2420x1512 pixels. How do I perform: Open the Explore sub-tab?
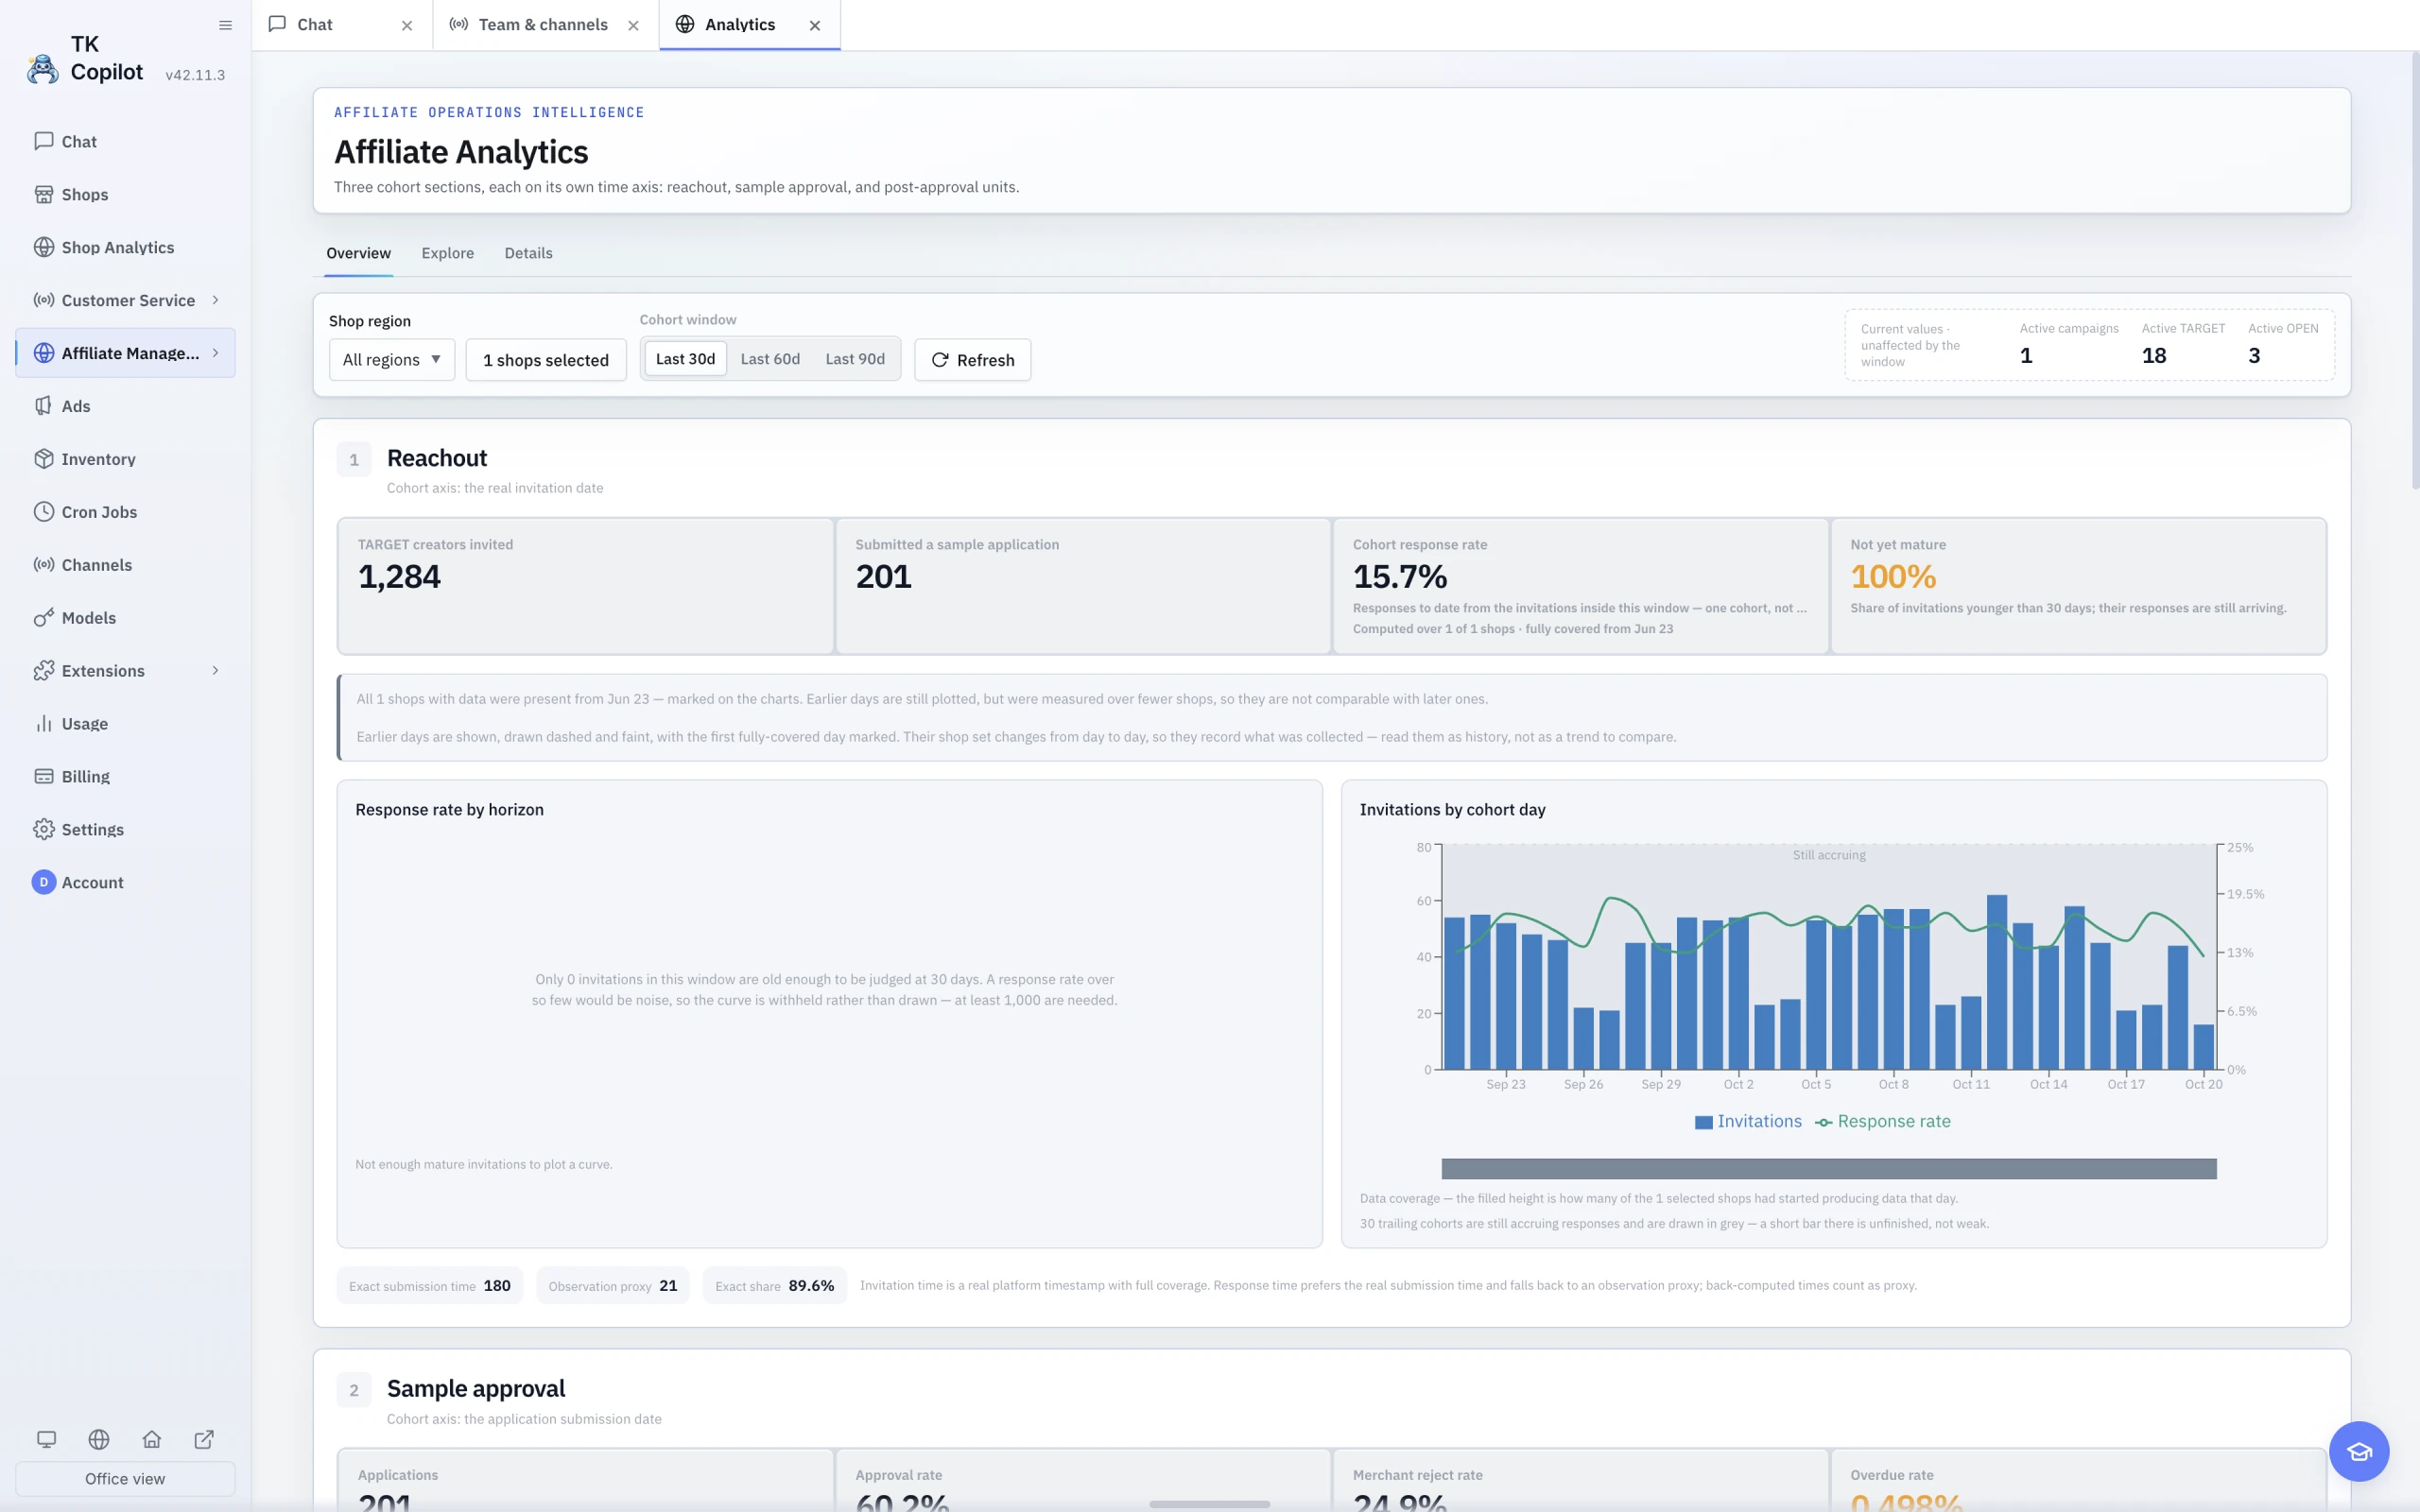tap(448, 254)
